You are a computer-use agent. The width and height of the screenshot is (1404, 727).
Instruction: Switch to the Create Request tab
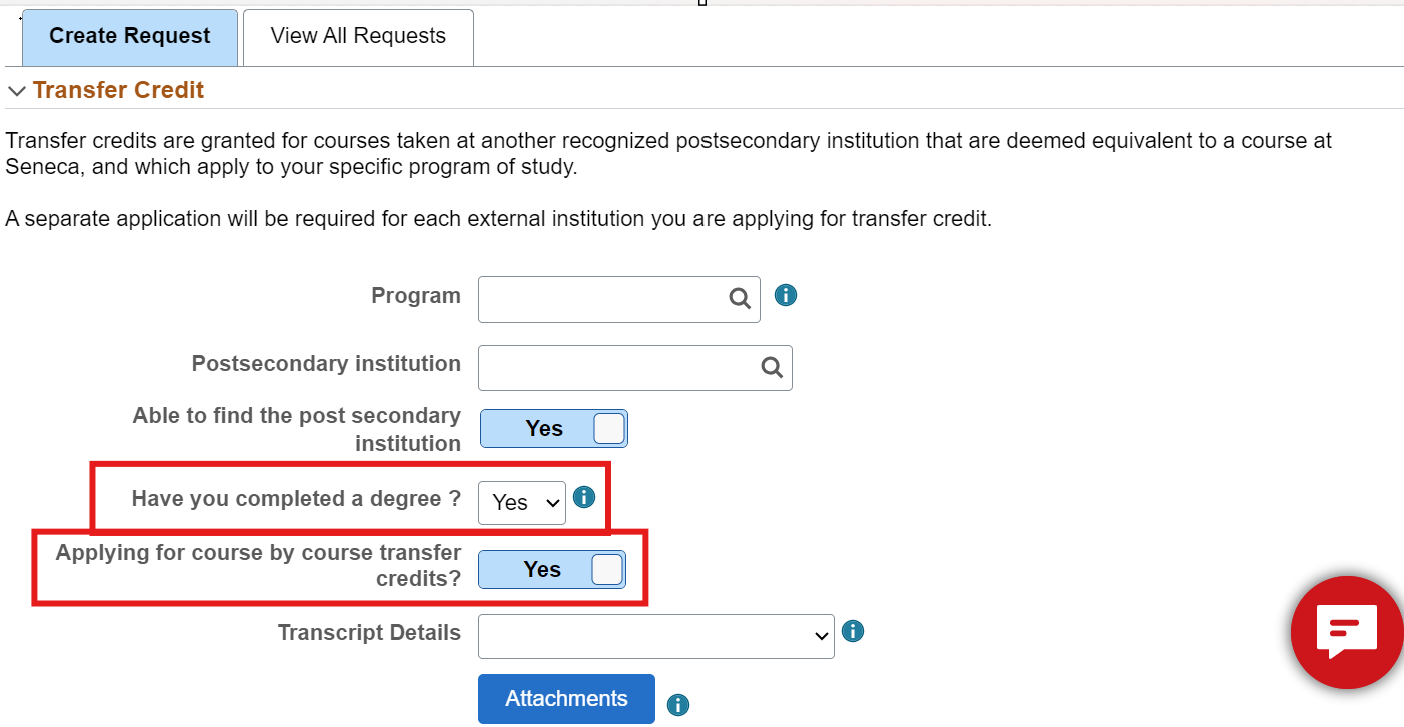point(130,37)
